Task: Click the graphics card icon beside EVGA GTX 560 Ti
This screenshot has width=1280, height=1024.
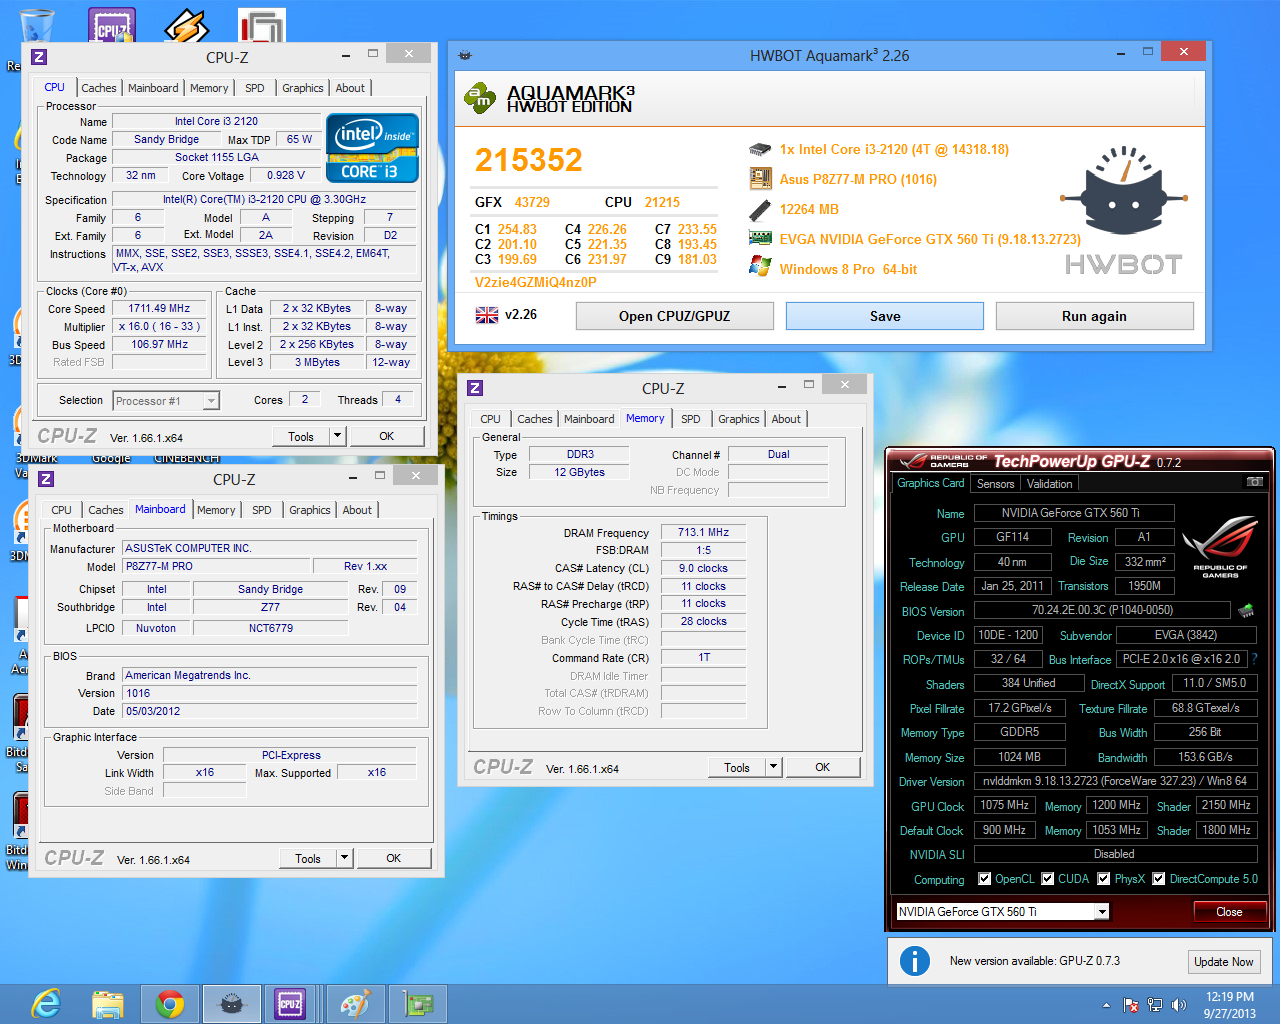Action: [x=760, y=238]
